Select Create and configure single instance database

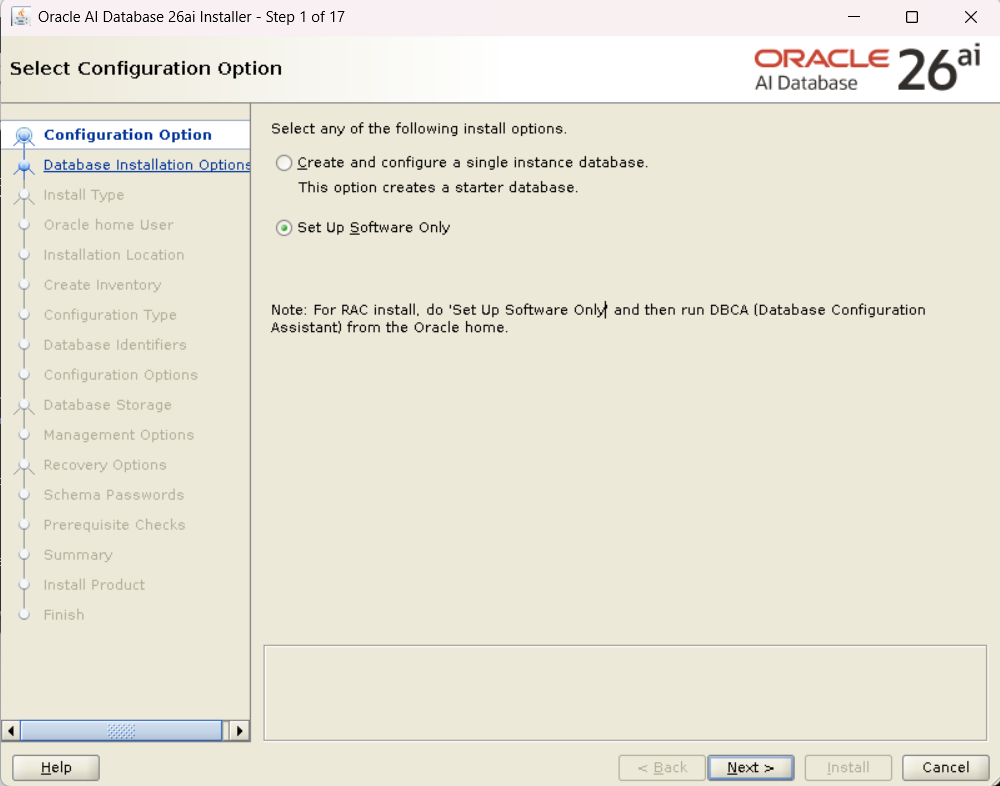[x=285, y=163]
